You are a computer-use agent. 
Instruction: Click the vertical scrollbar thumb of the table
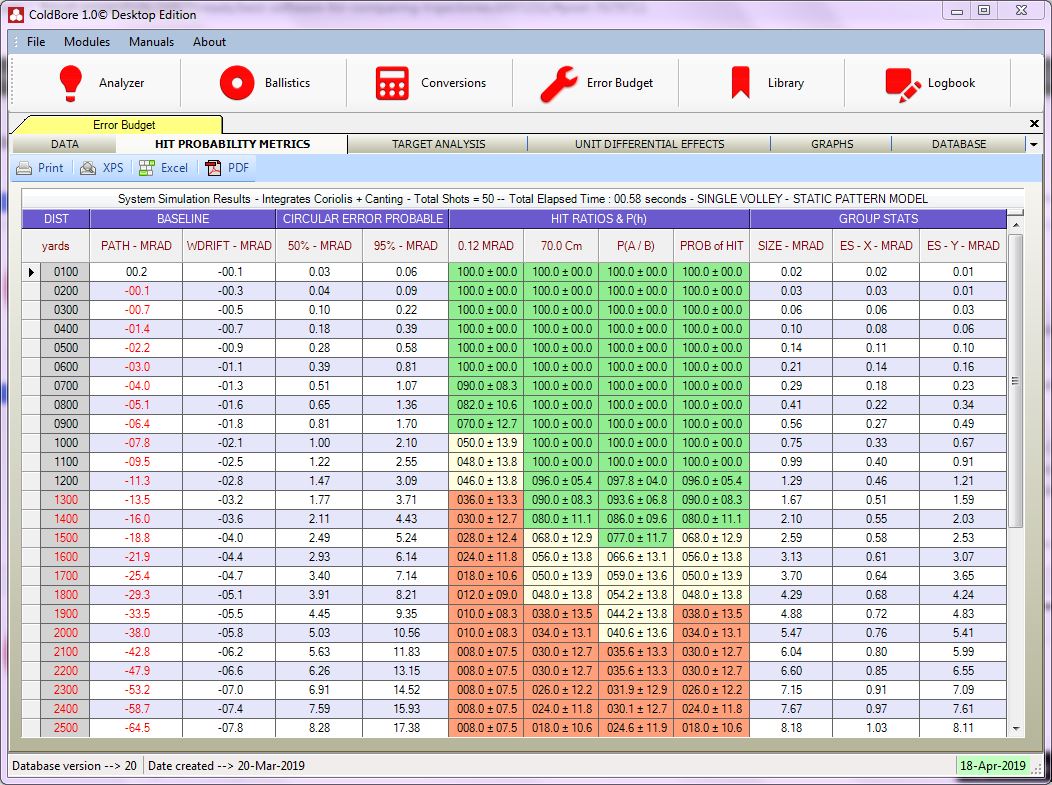pyautogui.click(x=1015, y=380)
